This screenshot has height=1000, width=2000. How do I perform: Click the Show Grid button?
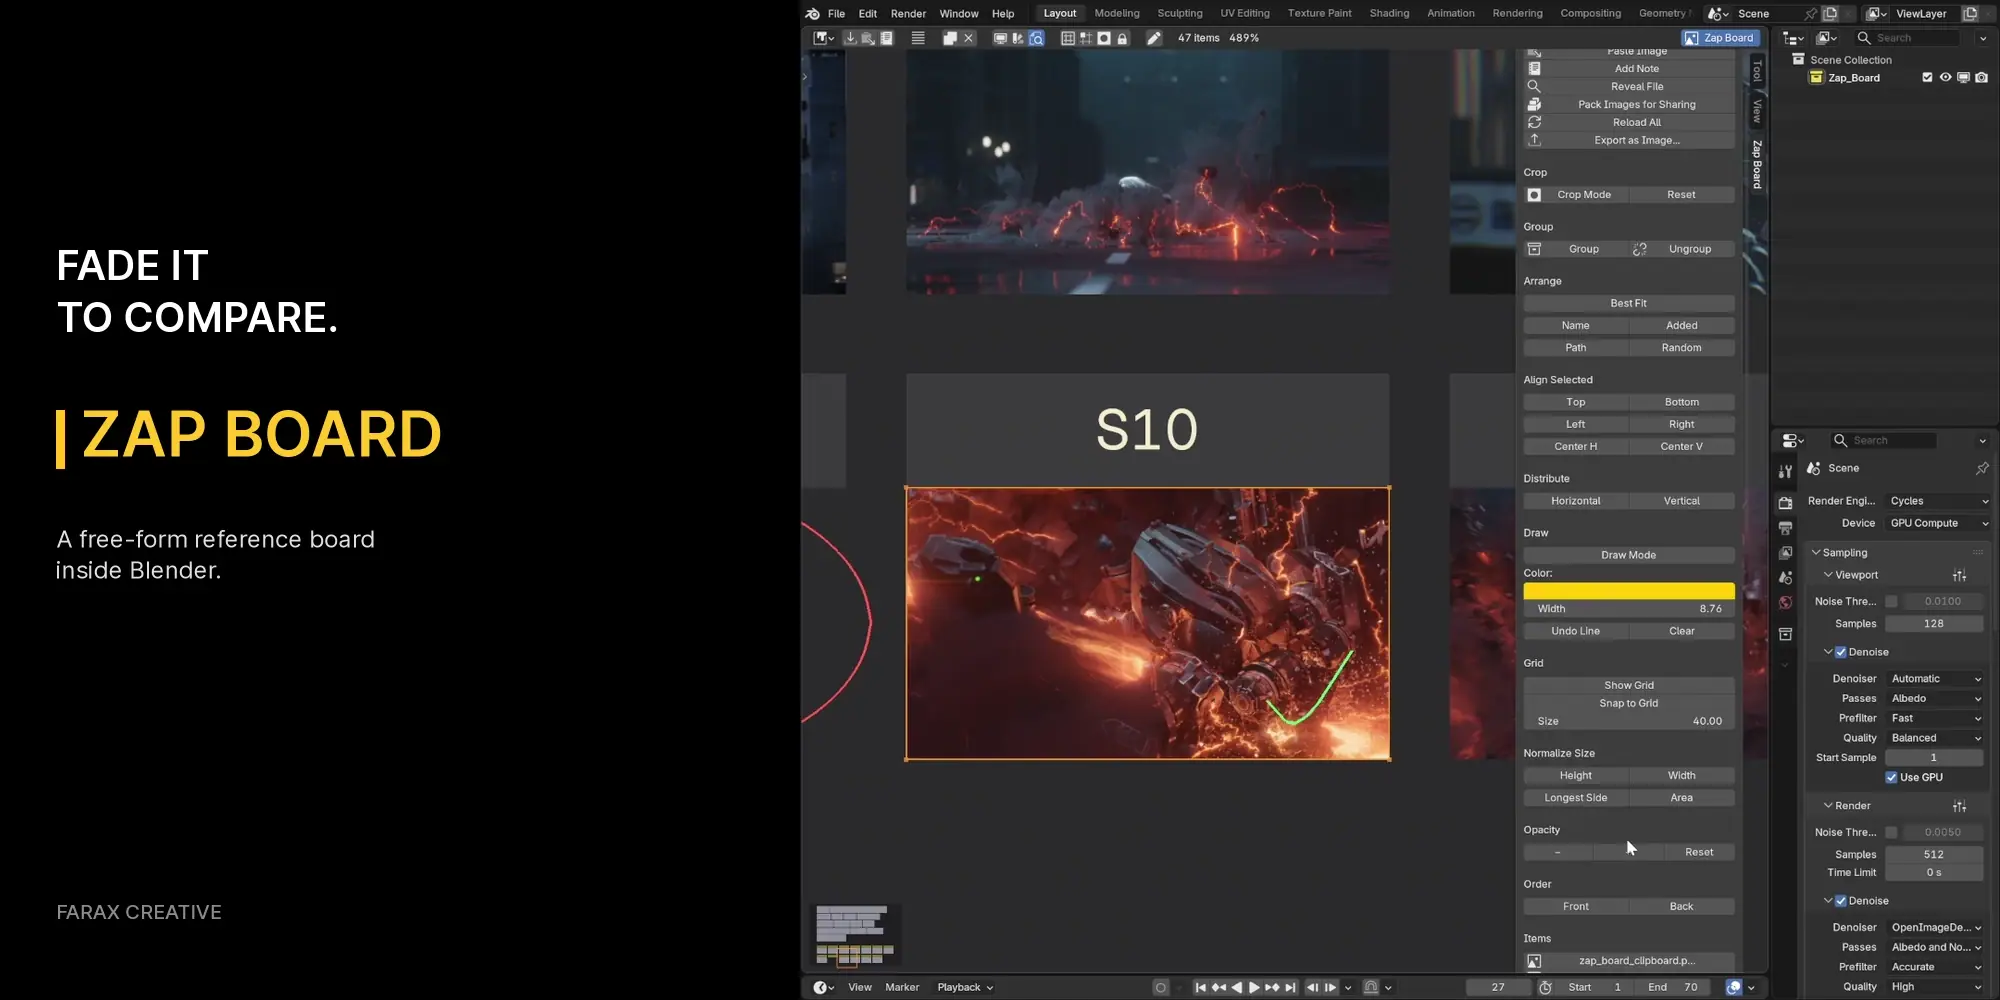coord(1629,685)
